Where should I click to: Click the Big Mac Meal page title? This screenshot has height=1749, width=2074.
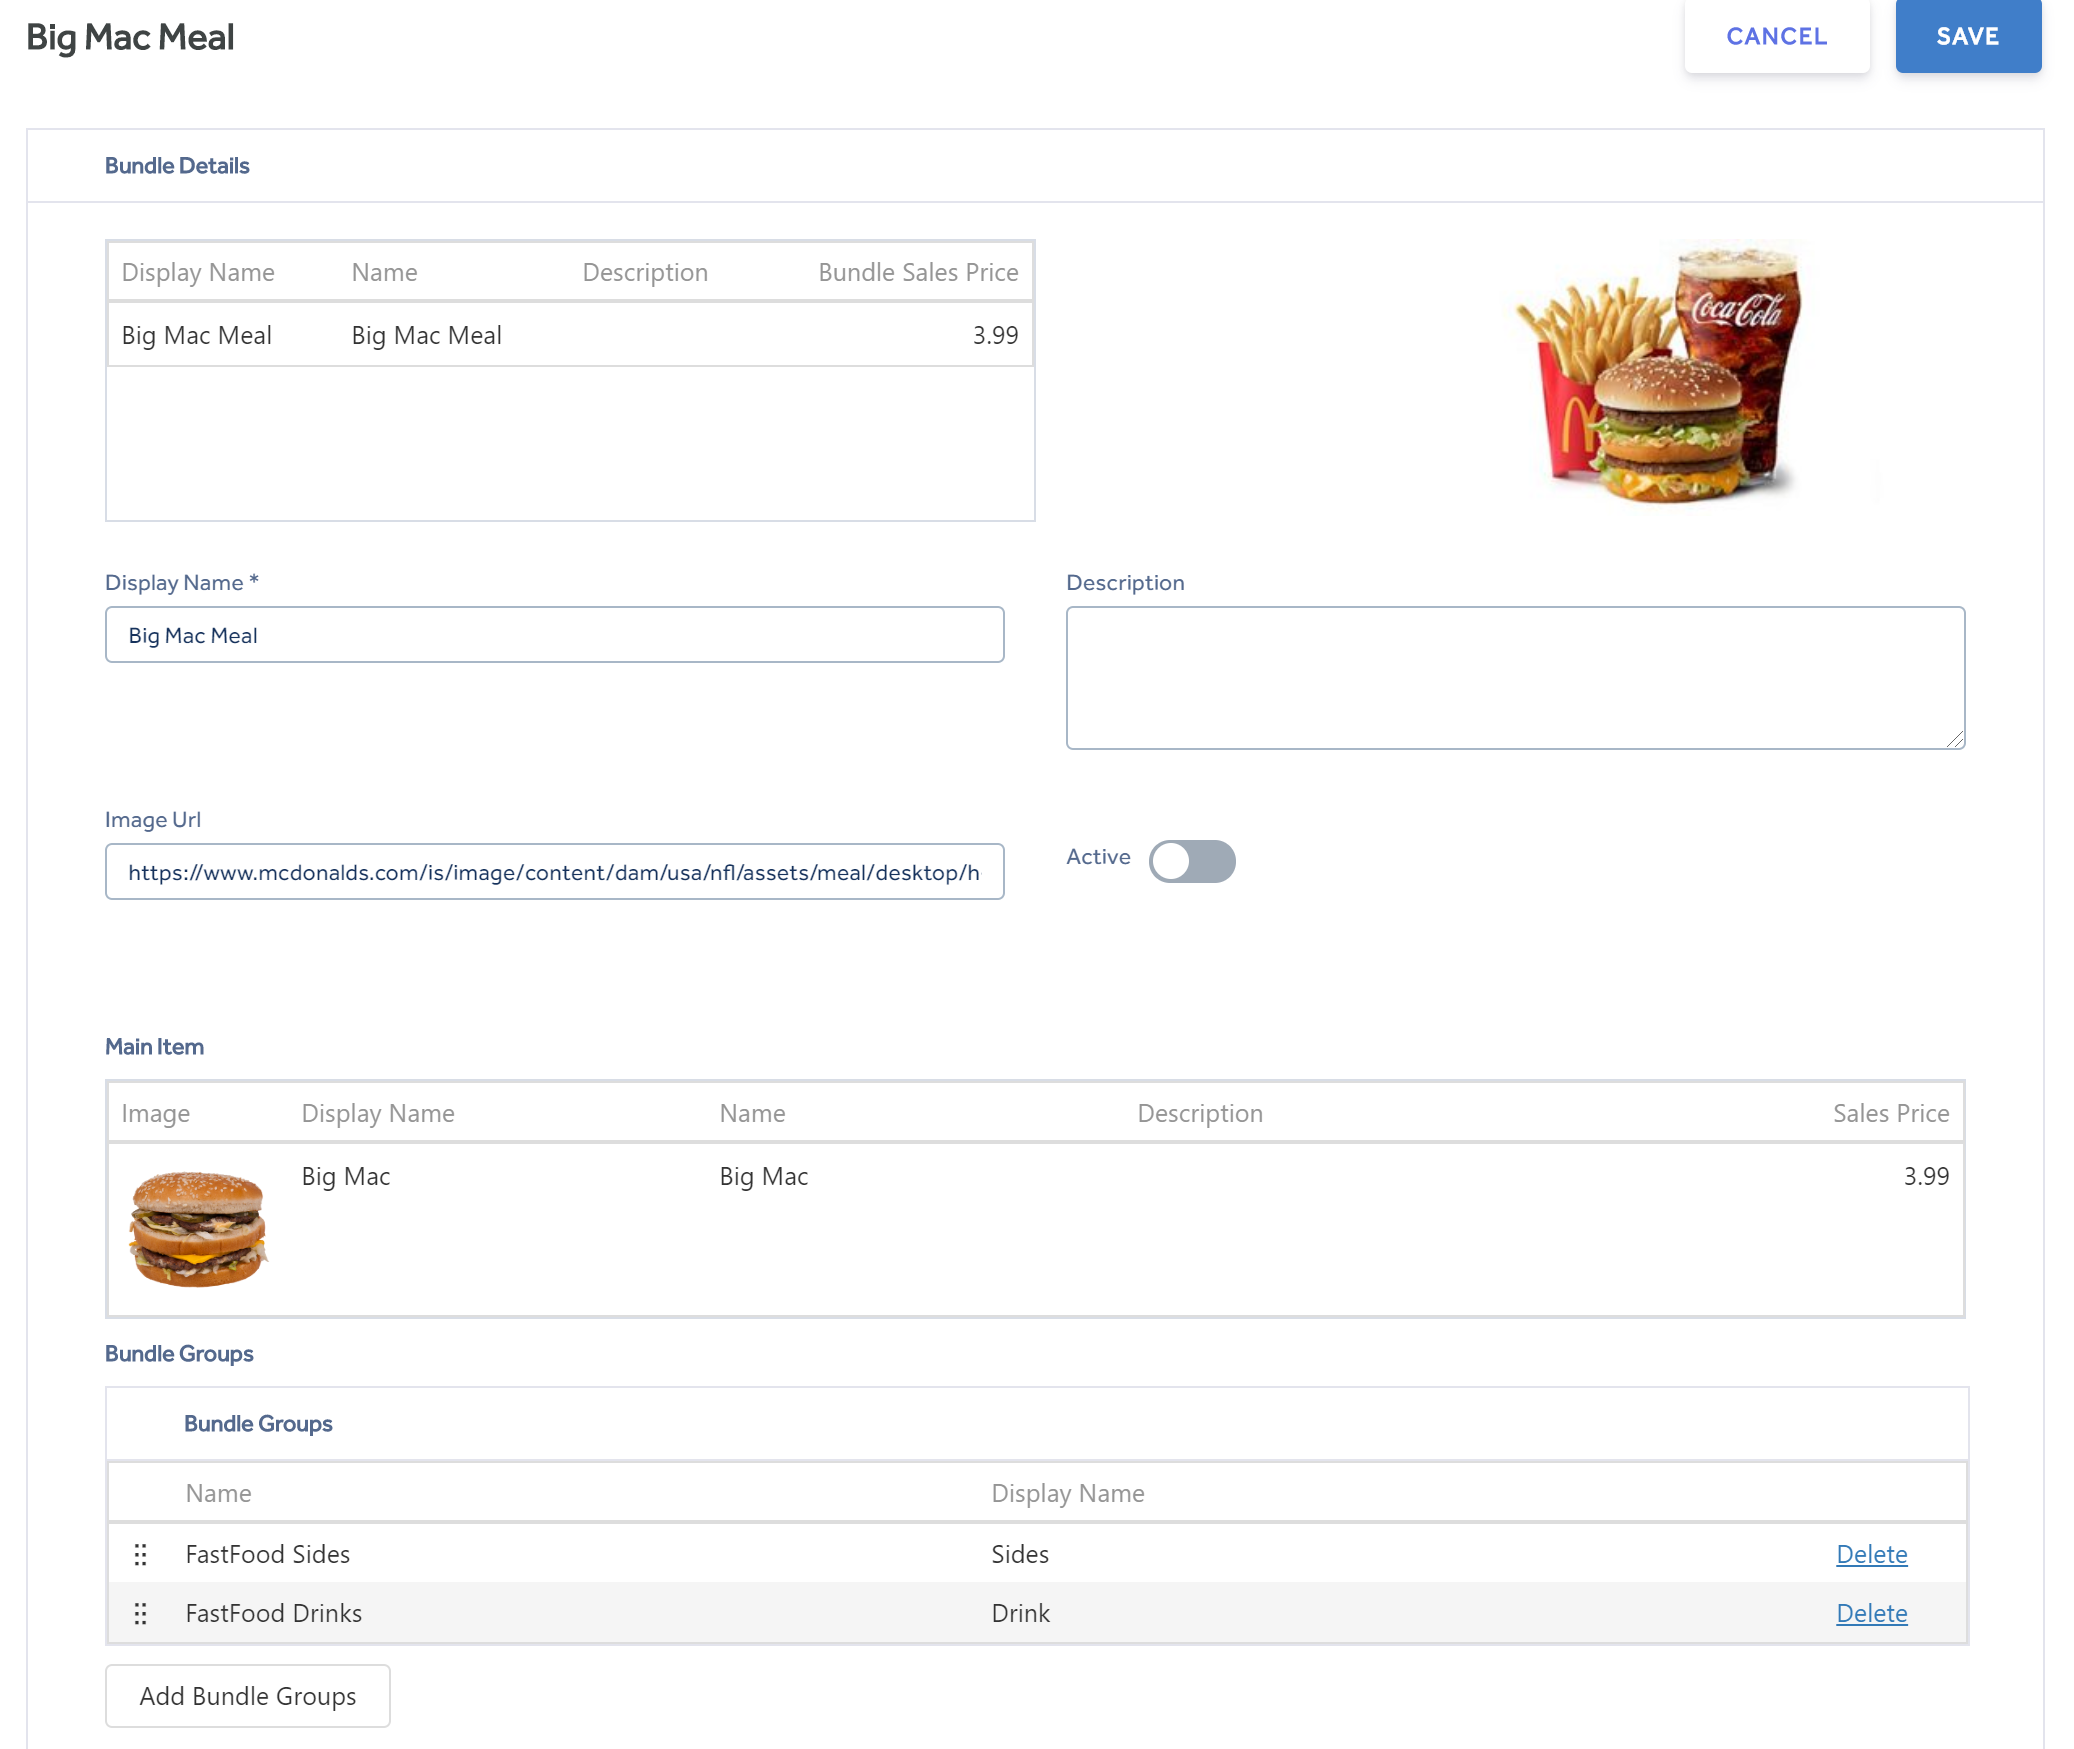coord(130,37)
